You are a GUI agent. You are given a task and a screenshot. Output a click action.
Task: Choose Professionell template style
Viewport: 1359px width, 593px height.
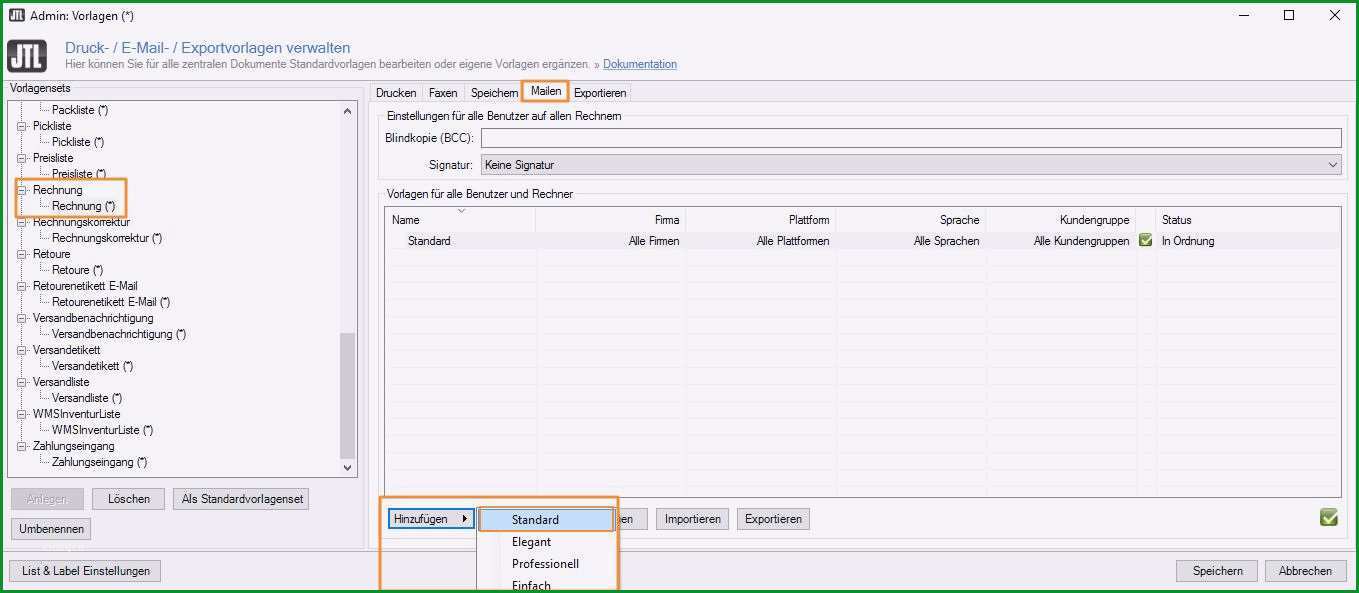[546, 564]
